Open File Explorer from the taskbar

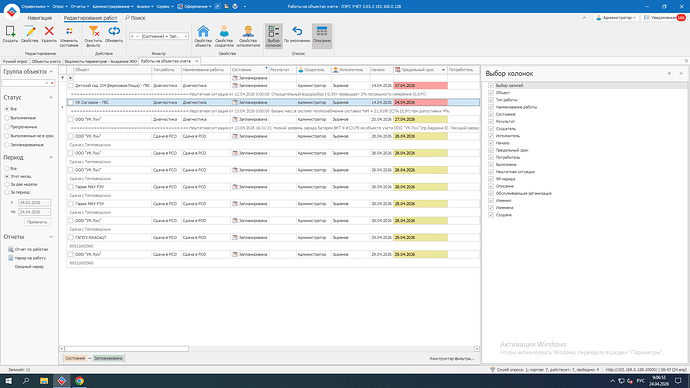coord(44,381)
